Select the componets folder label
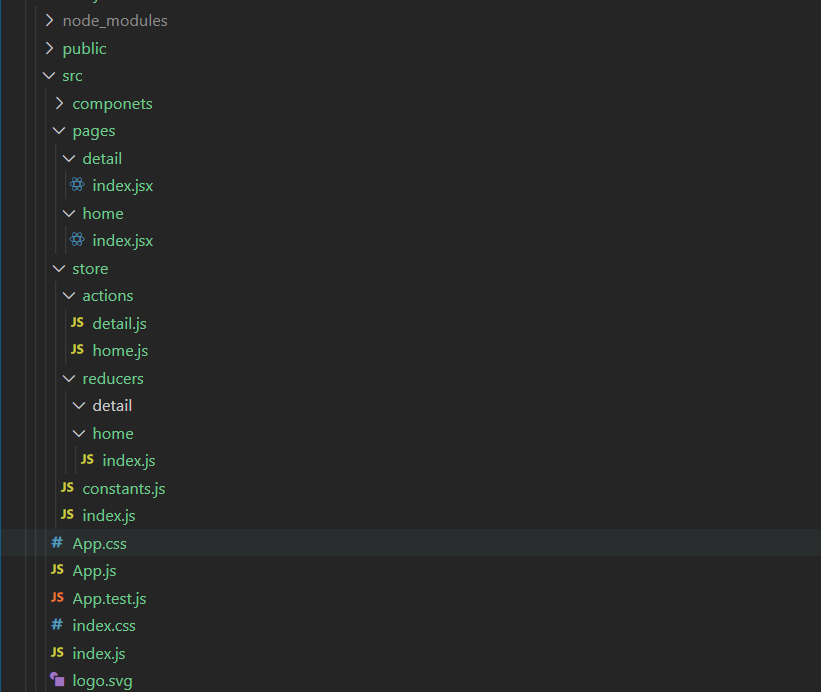 [x=113, y=104]
